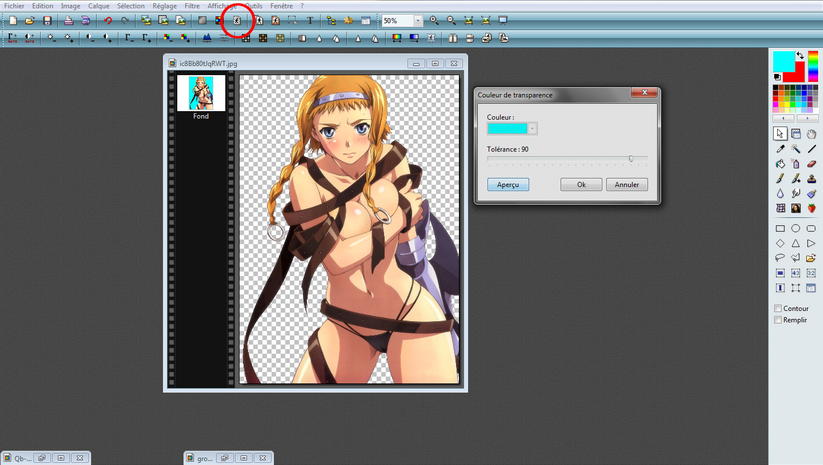Screen dimensions: 823x465
Task: Click the Redo arrow icon
Action: 125,20
